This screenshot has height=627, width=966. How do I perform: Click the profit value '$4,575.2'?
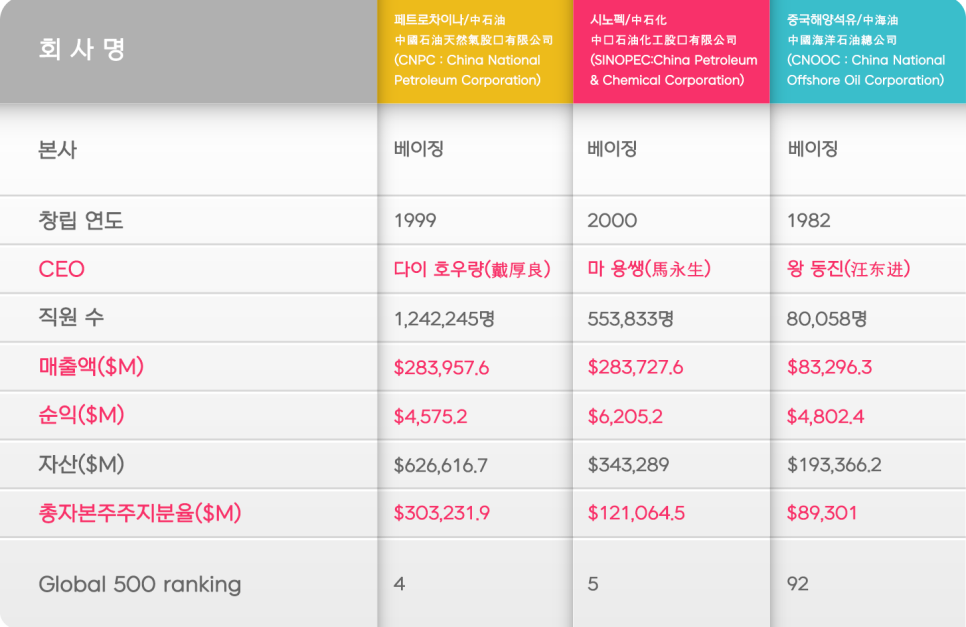click(x=431, y=416)
